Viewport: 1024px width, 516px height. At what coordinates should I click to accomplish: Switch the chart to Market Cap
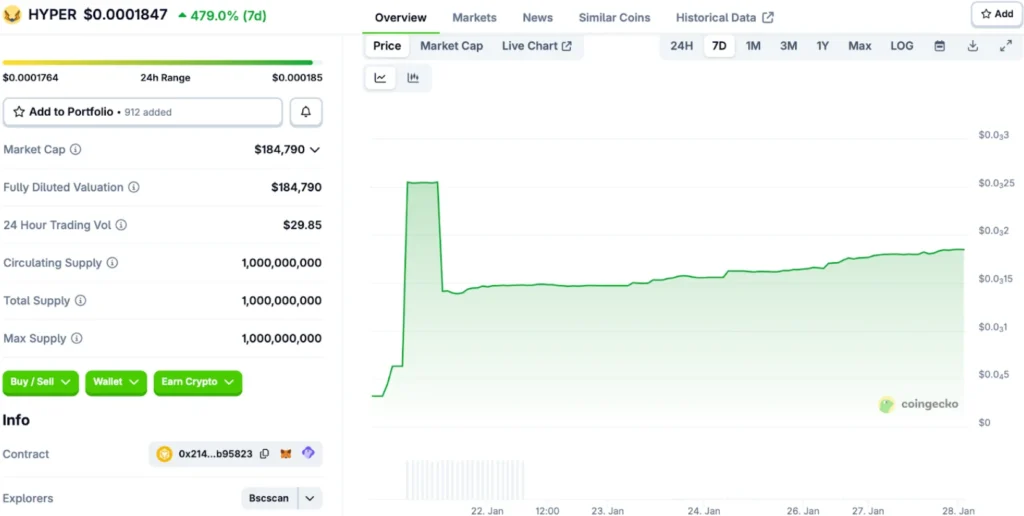[451, 46]
